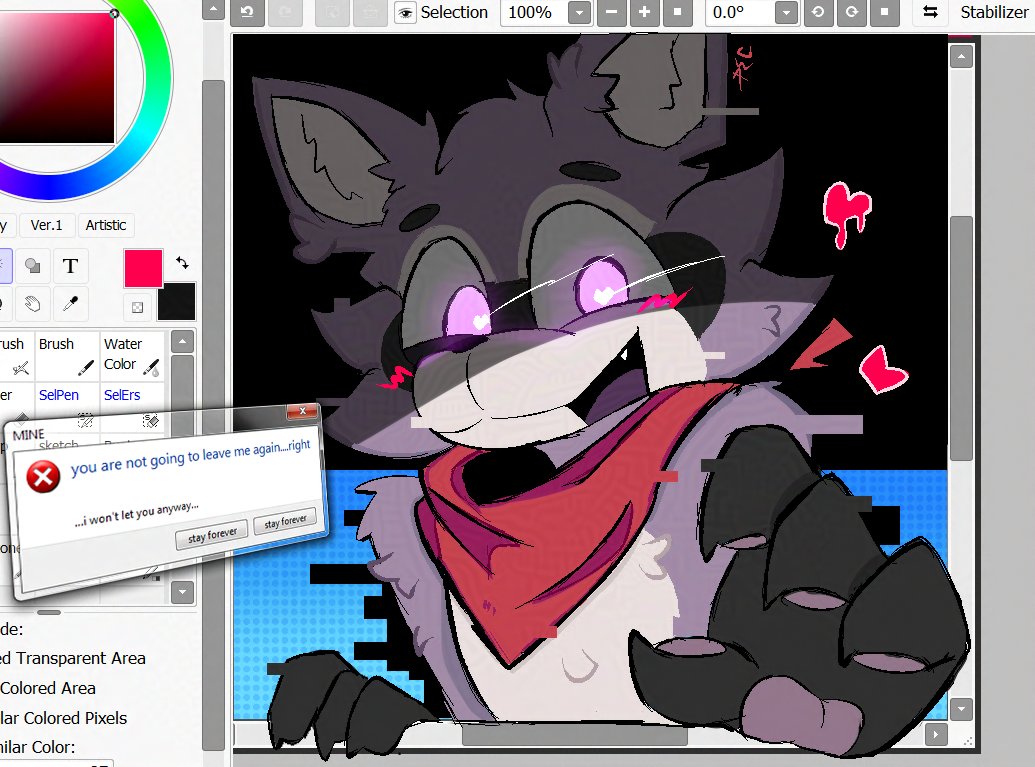1035x767 pixels.
Task: Zoom in with the plus button
Action: tap(644, 12)
